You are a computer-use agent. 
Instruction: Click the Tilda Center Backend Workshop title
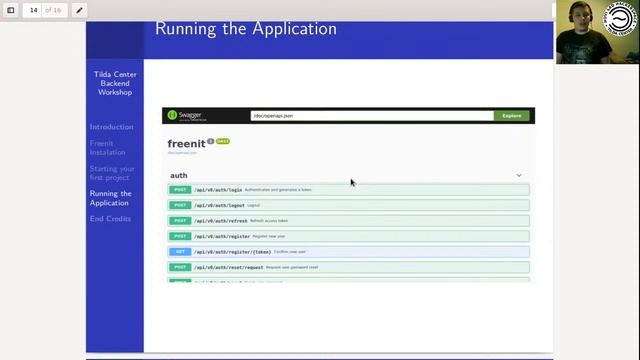tap(115, 83)
